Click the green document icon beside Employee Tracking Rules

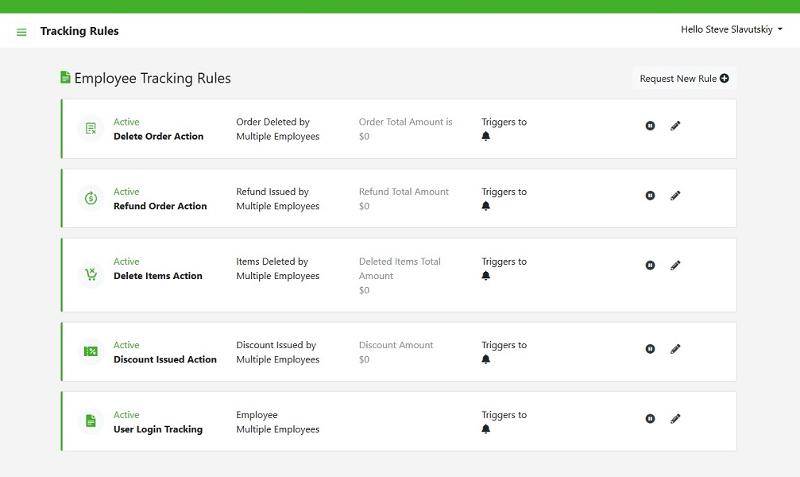coord(65,78)
